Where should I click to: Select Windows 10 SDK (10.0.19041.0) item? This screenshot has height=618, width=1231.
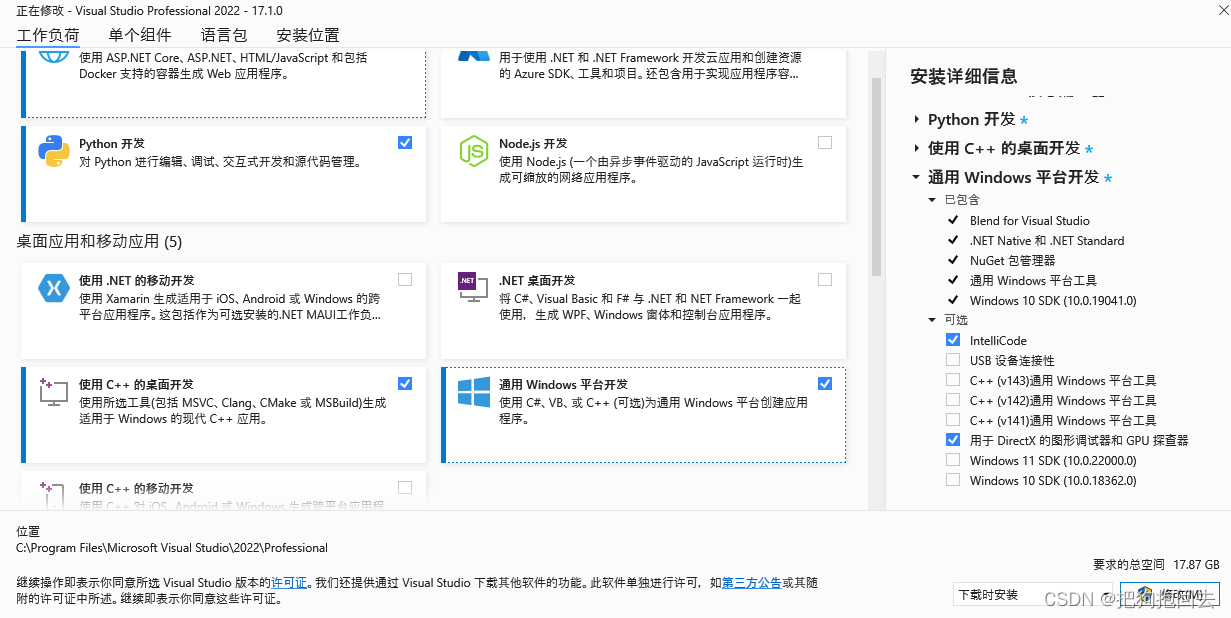1053,300
